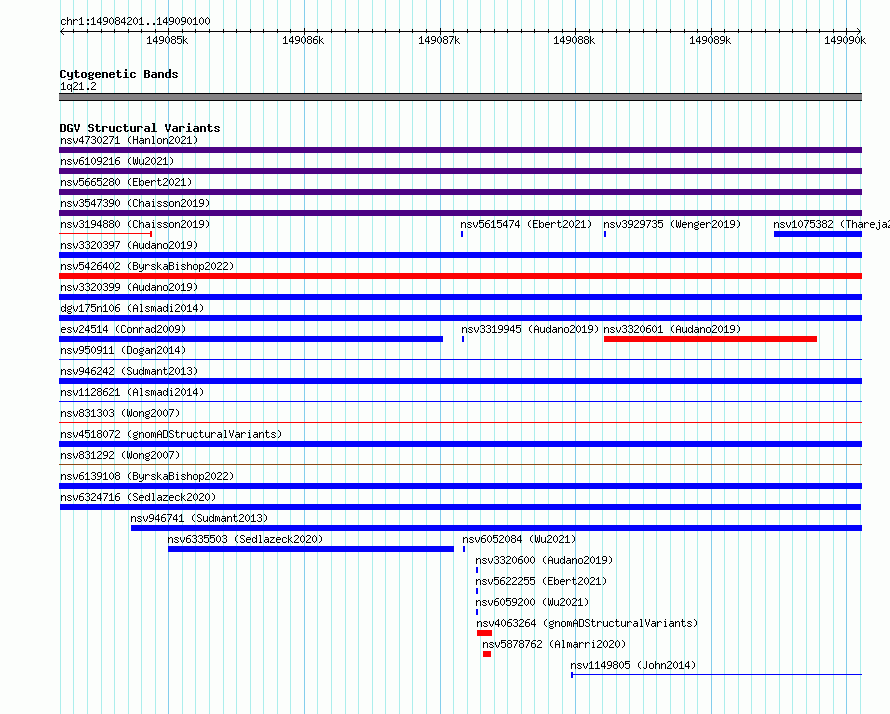Click the nsv1149805 (John2014) label
The height and width of the screenshot is (714, 890).
tap(633, 665)
